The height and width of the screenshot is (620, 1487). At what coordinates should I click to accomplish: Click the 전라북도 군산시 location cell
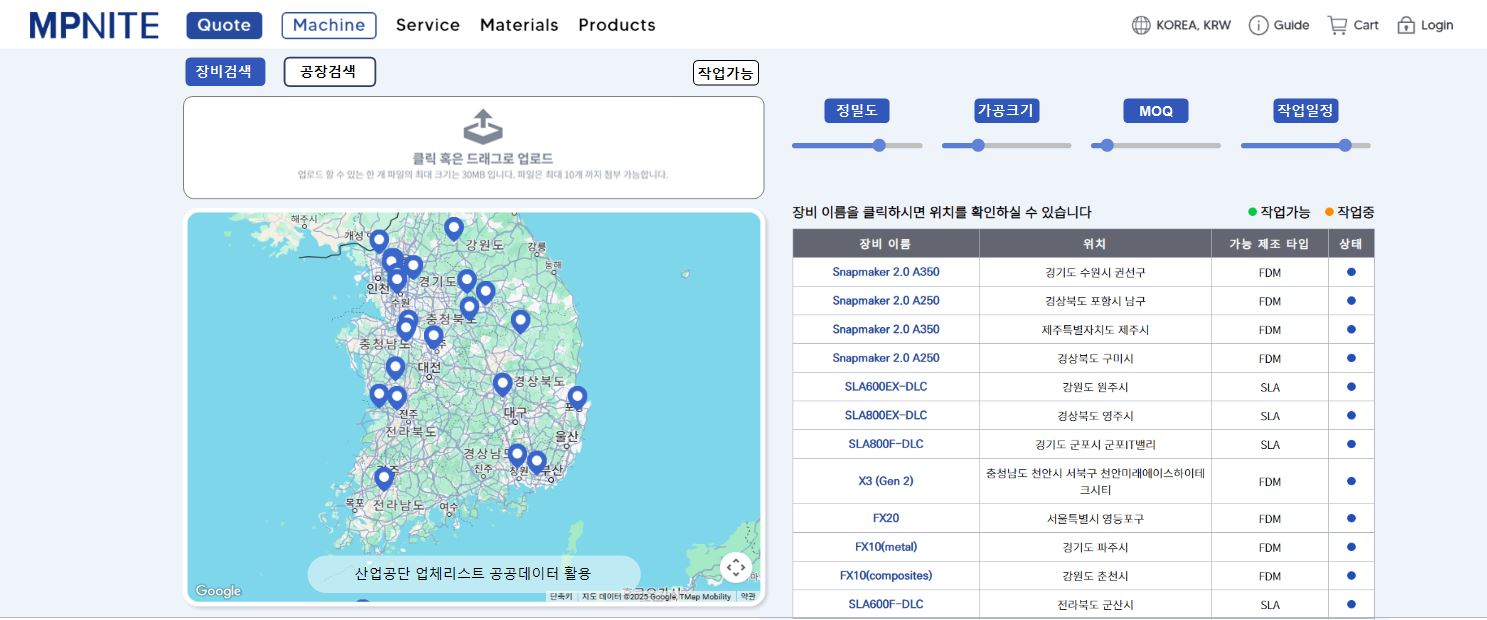coord(1095,605)
